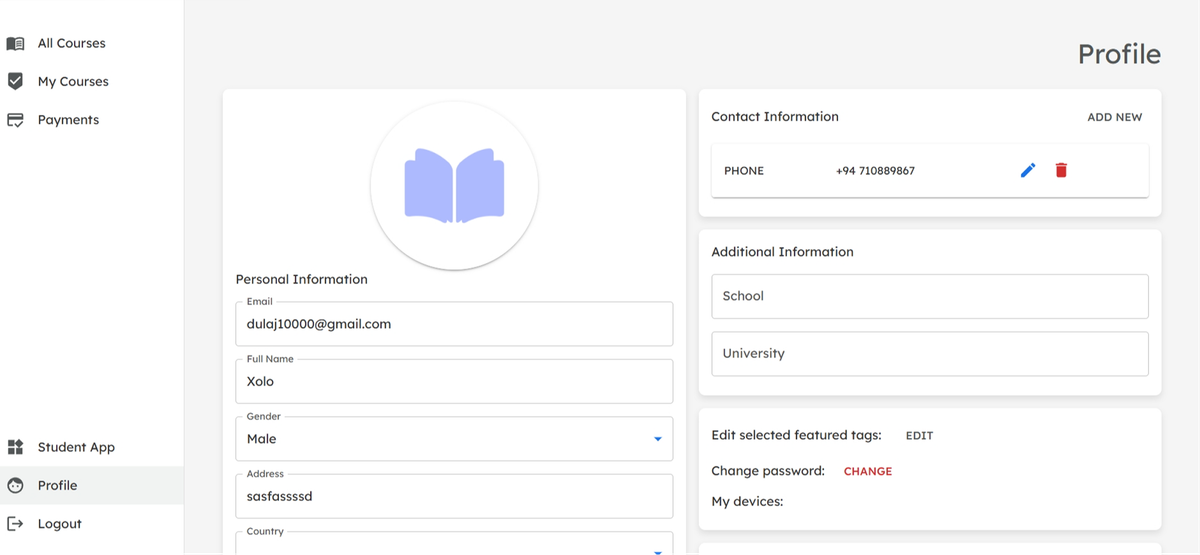Click EDIT for selected featured tags
Image resolution: width=1200 pixels, height=555 pixels.
tap(919, 436)
